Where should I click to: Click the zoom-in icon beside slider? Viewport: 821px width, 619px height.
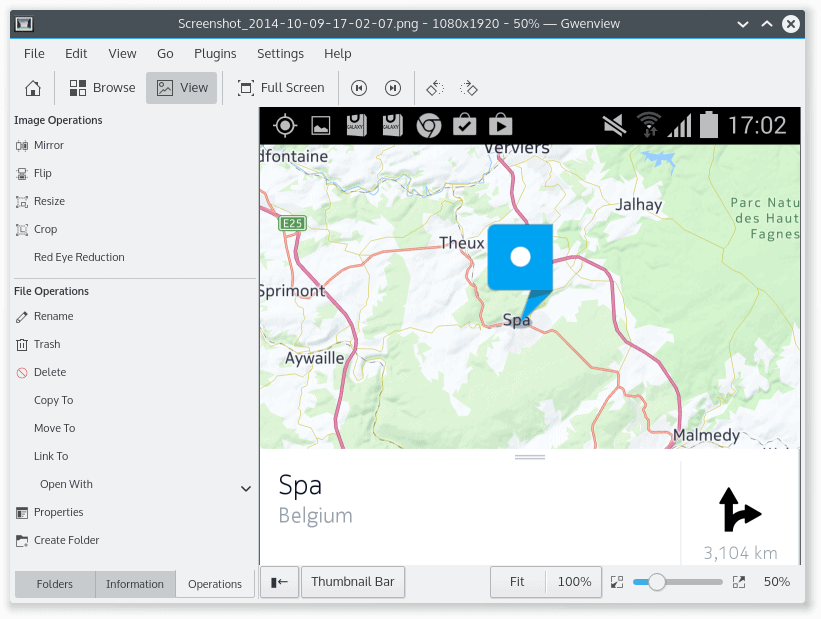[739, 582]
